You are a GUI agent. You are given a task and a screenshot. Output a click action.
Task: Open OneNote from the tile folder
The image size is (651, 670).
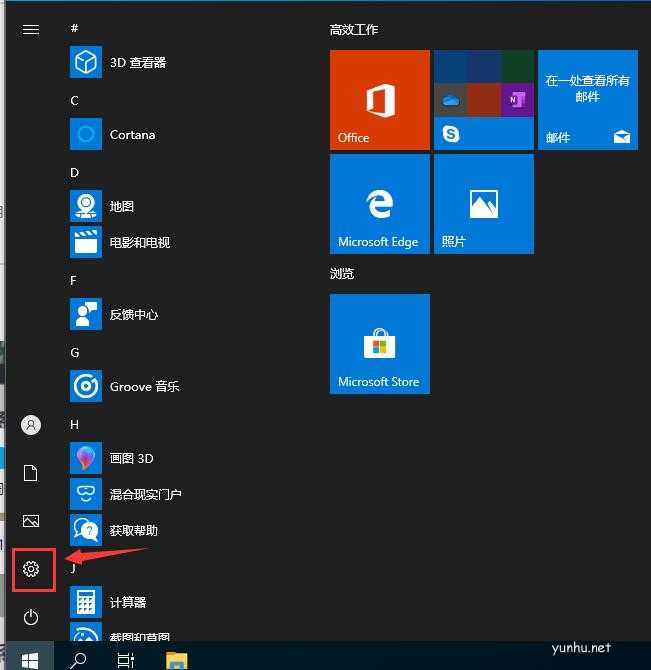517,100
